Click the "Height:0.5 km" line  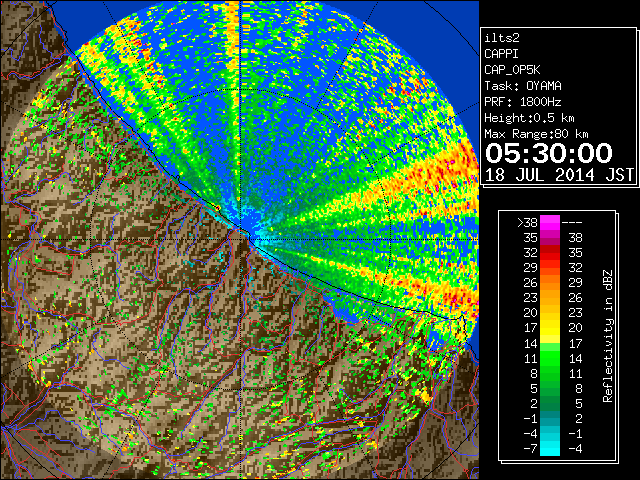tap(529, 118)
